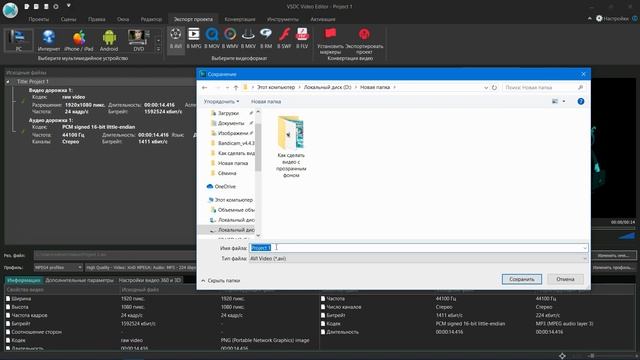Viewport: 640px width, 360px height.
Task: Select OneDrive in the navigation pane
Action: [225, 187]
